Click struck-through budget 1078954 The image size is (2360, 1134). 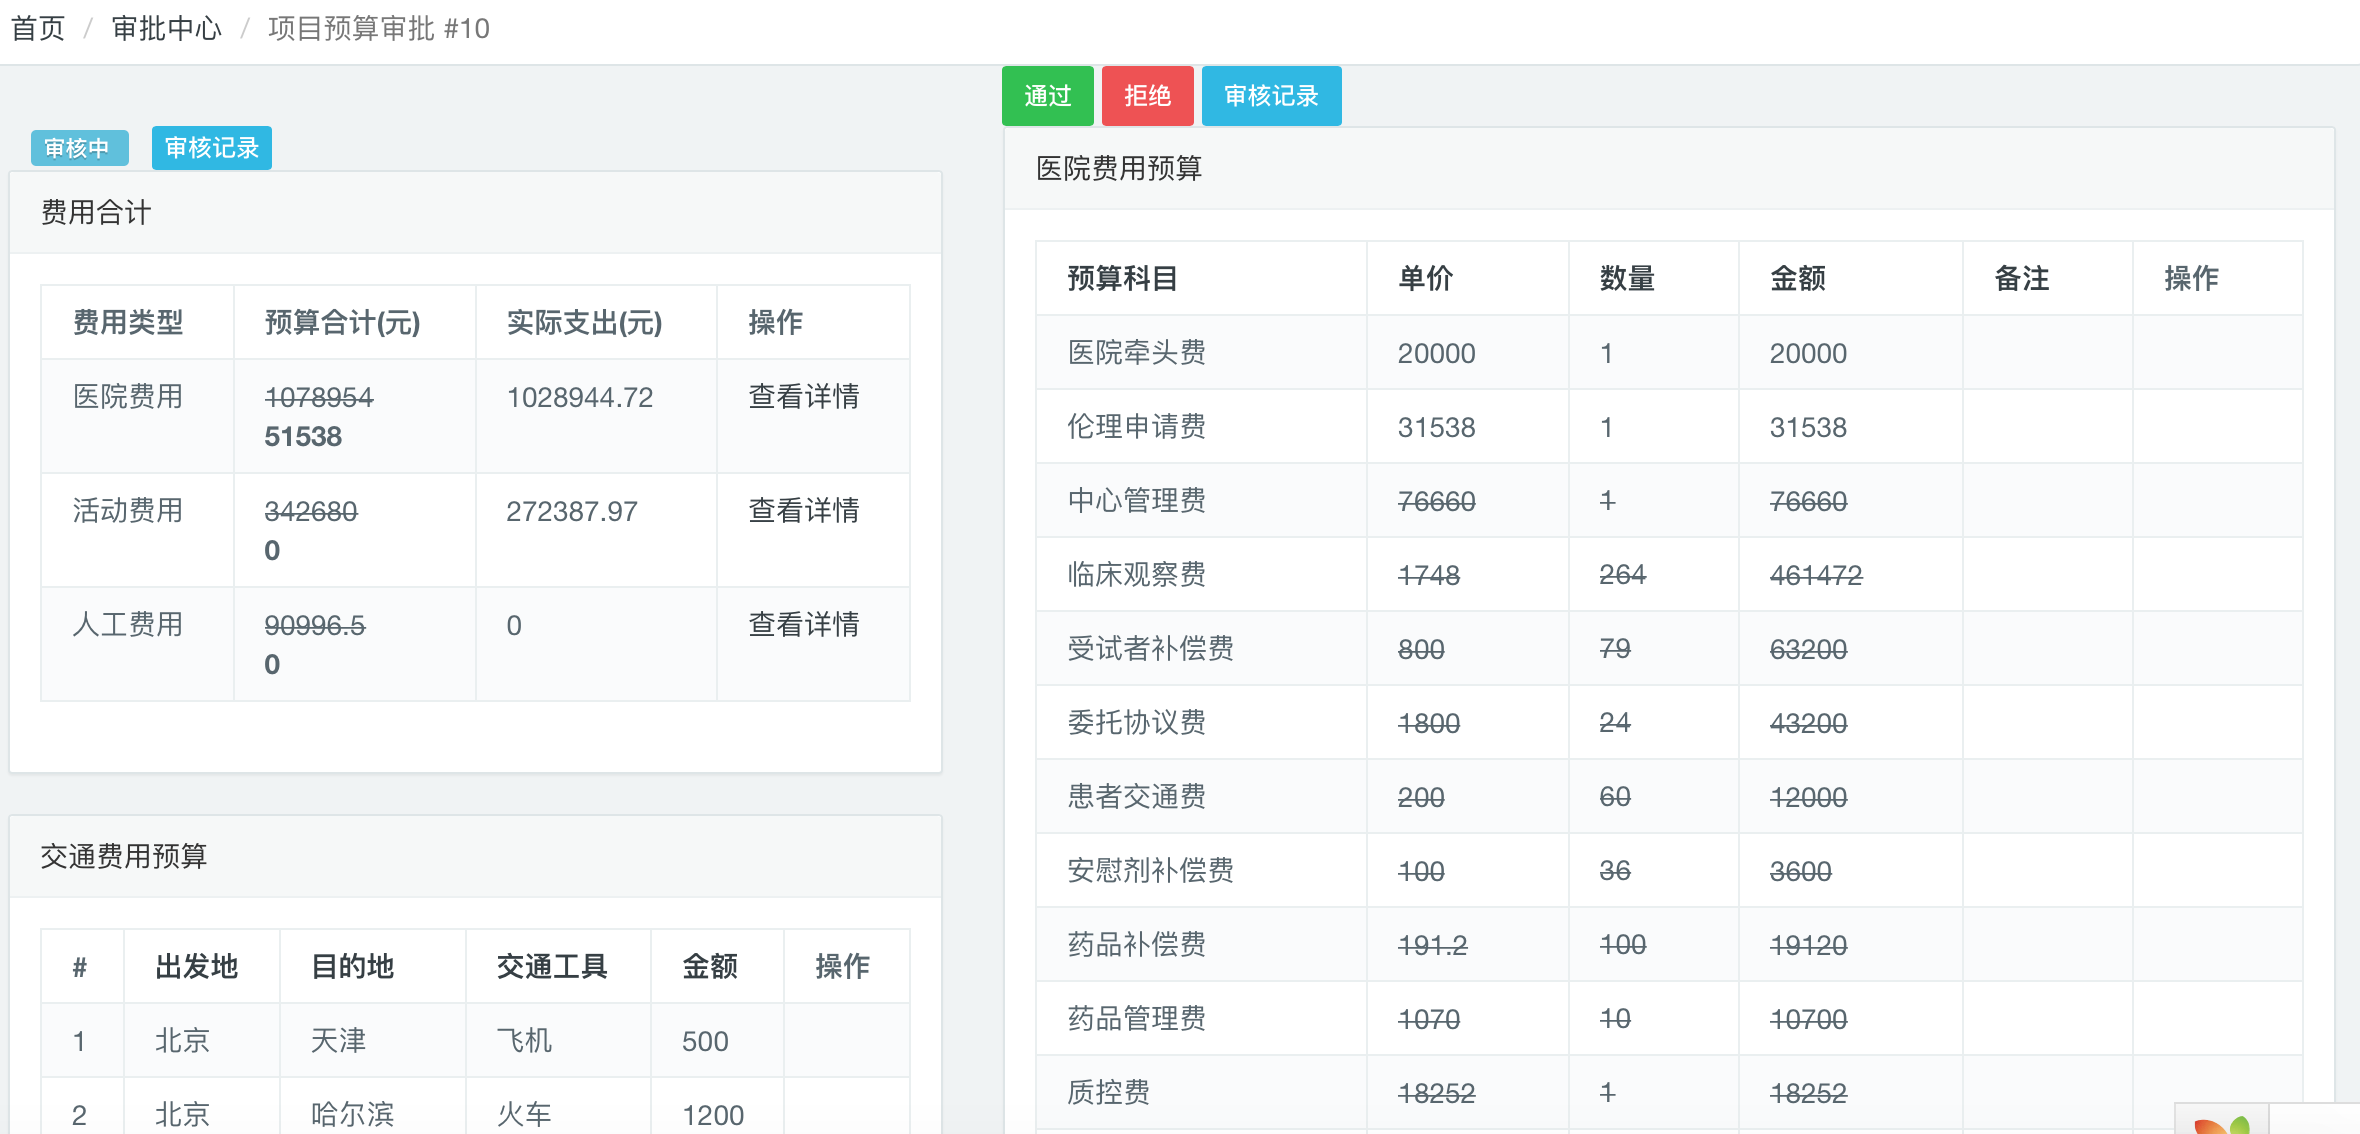click(319, 397)
